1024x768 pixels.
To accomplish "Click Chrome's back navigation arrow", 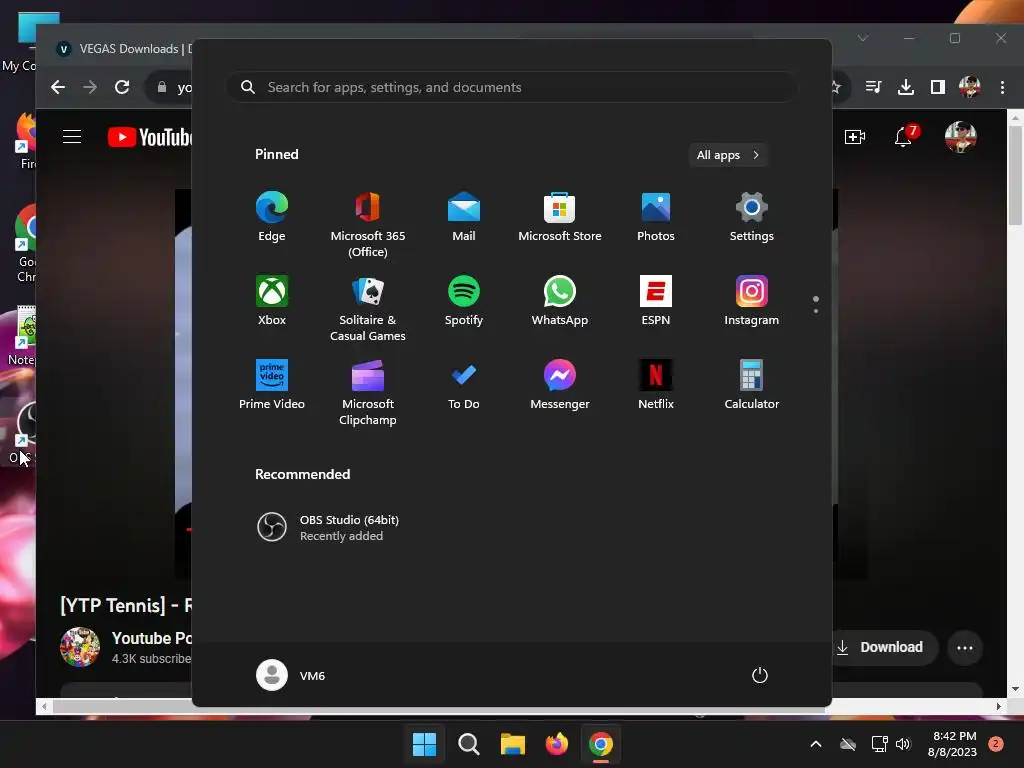I will tap(58, 87).
